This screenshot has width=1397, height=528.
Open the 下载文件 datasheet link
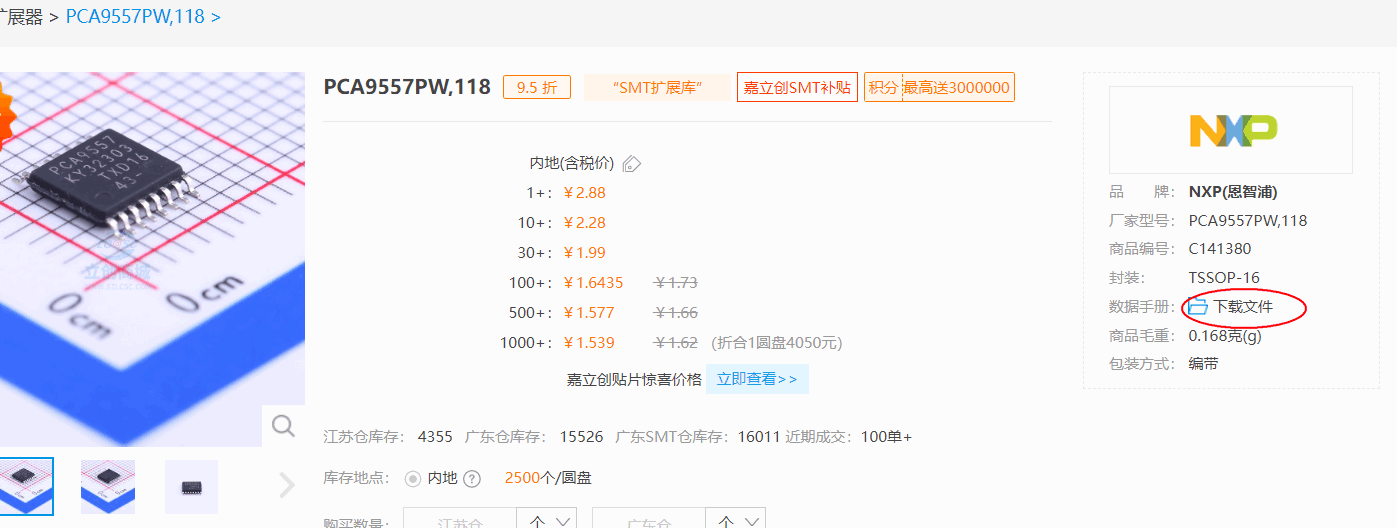[1243, 307]
